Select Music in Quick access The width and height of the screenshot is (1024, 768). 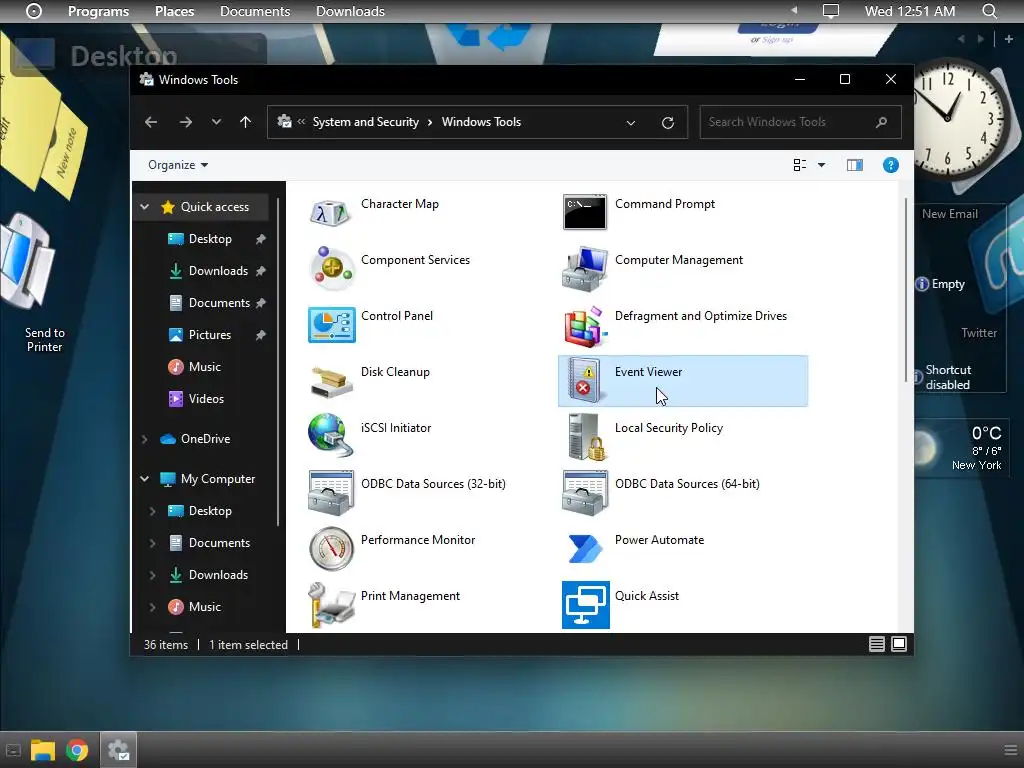[x=204, y=367]
